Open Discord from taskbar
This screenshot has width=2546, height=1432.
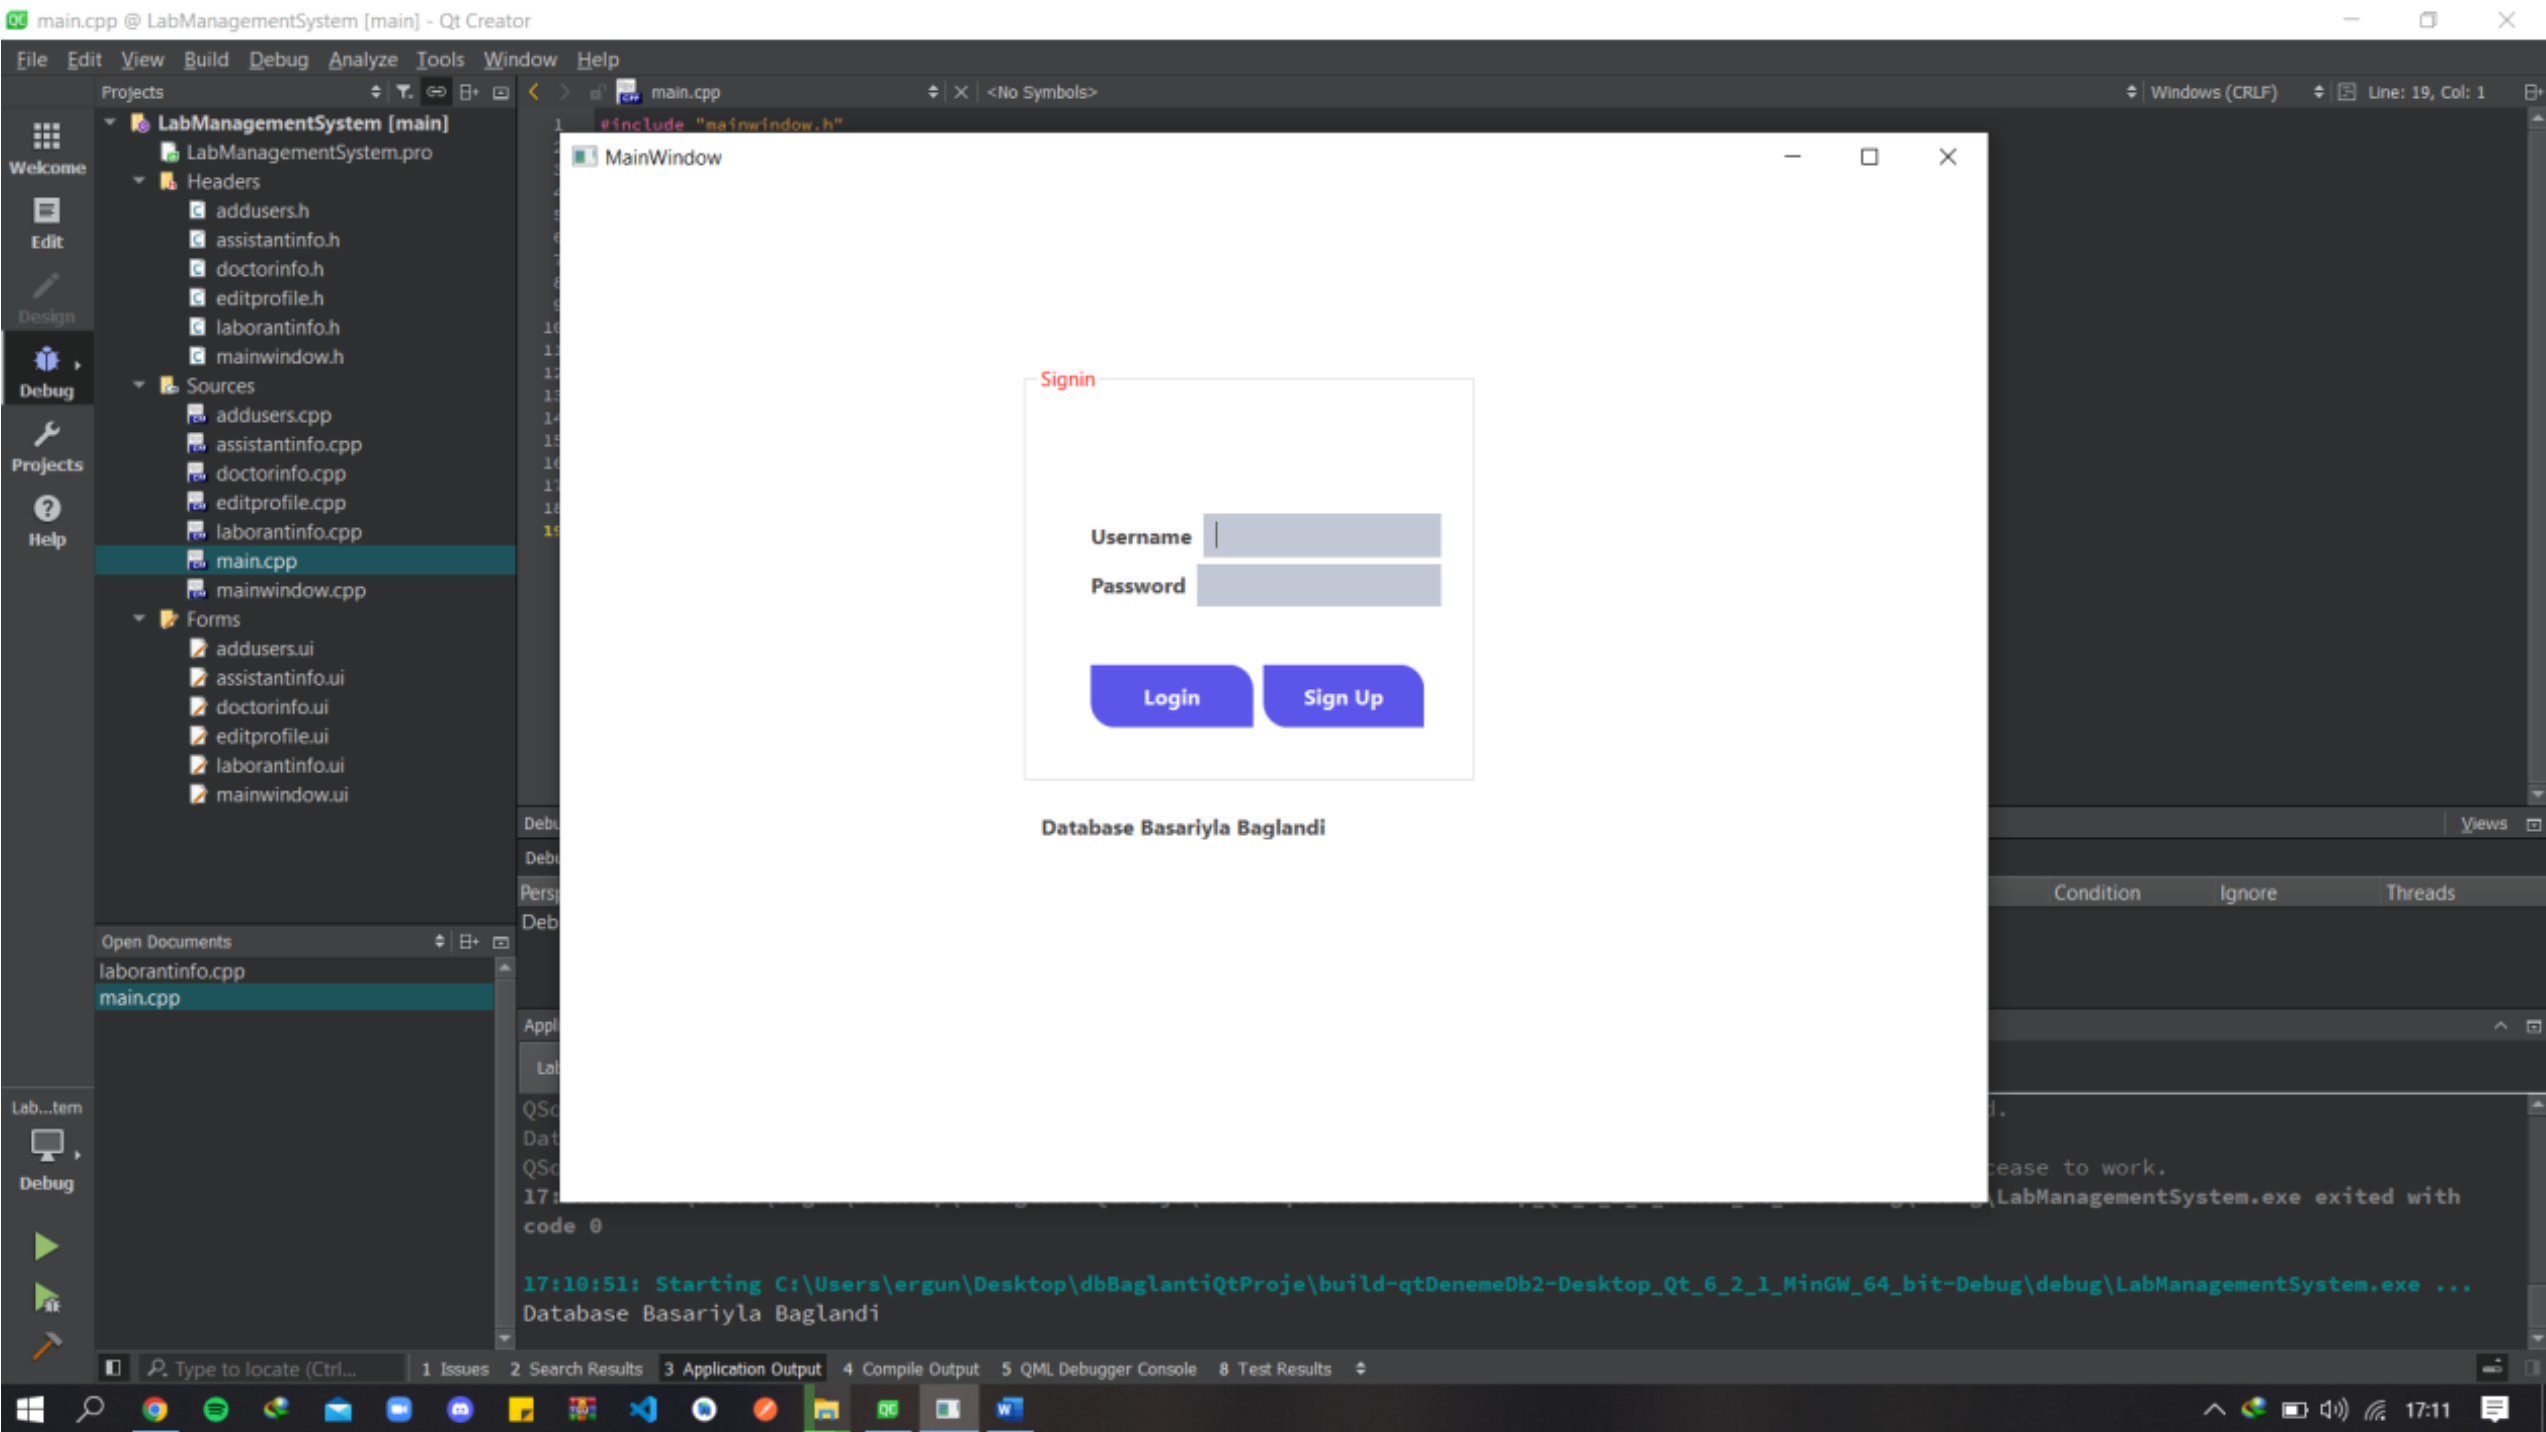[x=460, y=1409]
